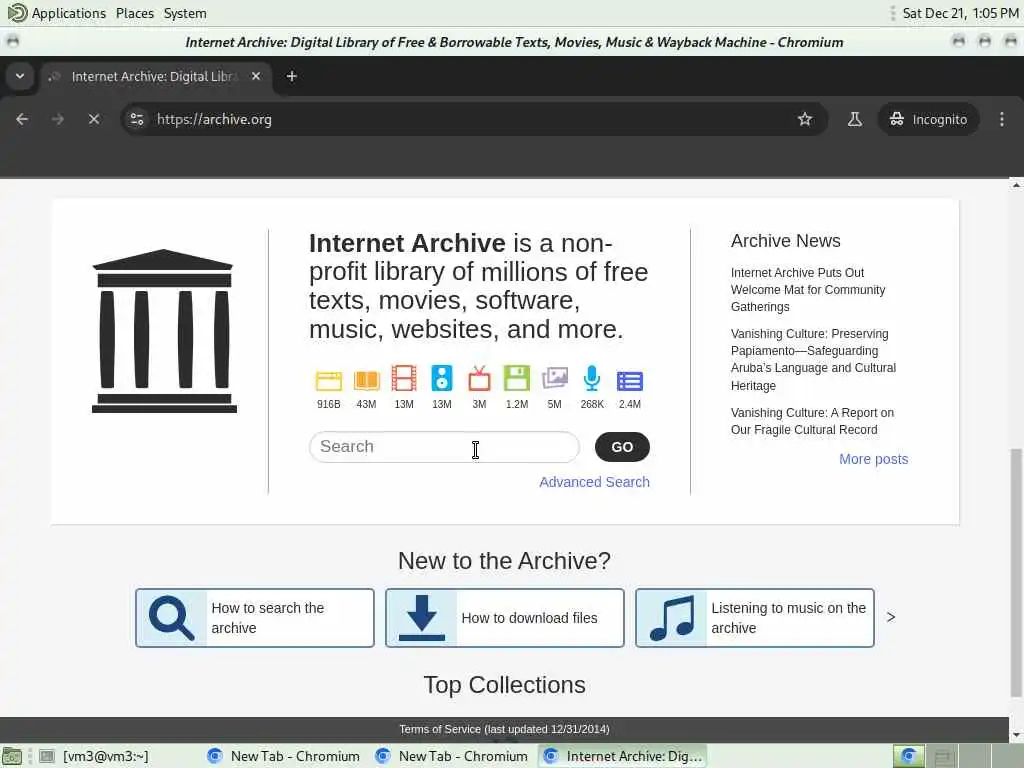Open a new tab with the plus button
The width and height of the screenshot is (1024, 768).
point(292,76)
